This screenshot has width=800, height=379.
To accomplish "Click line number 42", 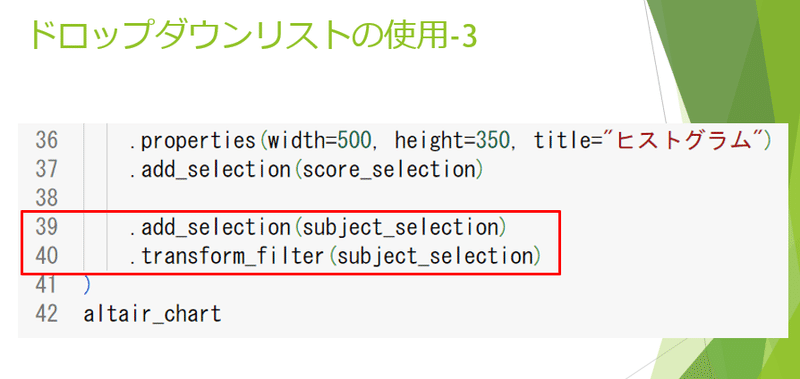I will pos(46,313).
